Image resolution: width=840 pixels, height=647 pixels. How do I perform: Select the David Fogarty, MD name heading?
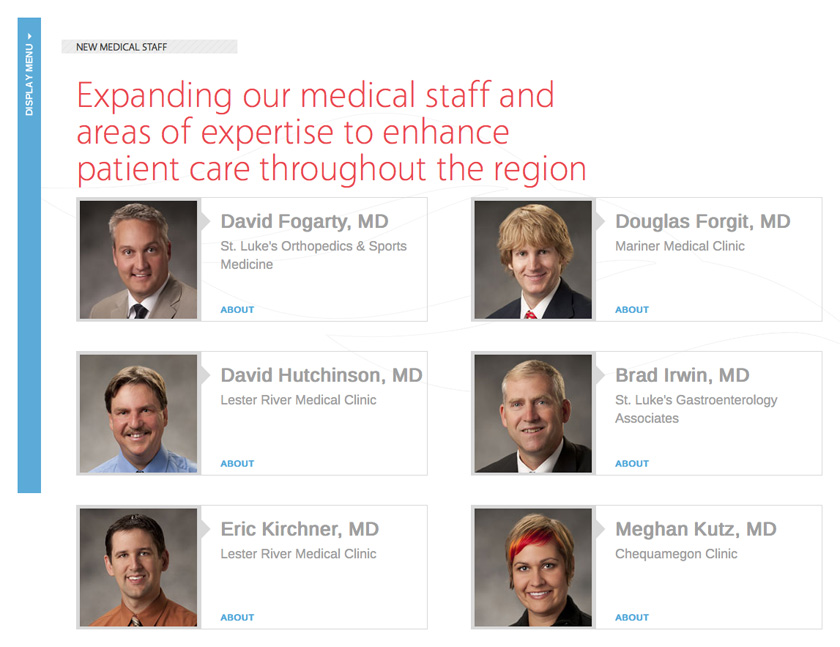click(x=304, y=221)
